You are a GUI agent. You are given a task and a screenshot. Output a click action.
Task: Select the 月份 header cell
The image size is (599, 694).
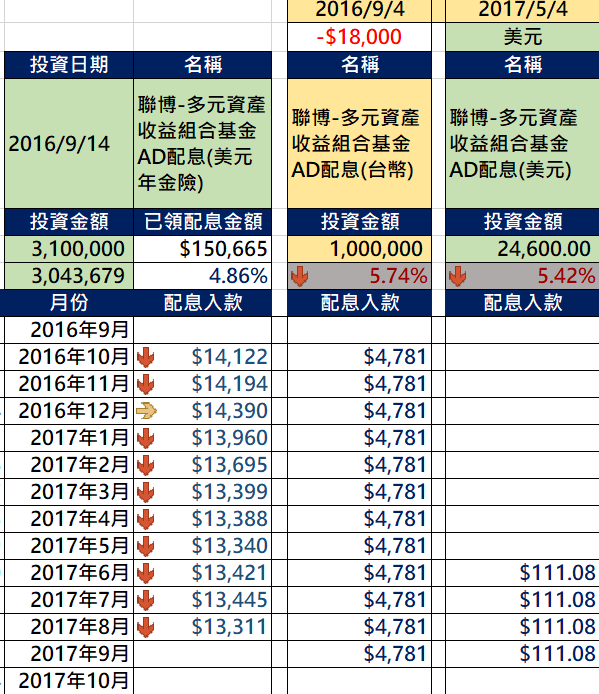[69, 303]
